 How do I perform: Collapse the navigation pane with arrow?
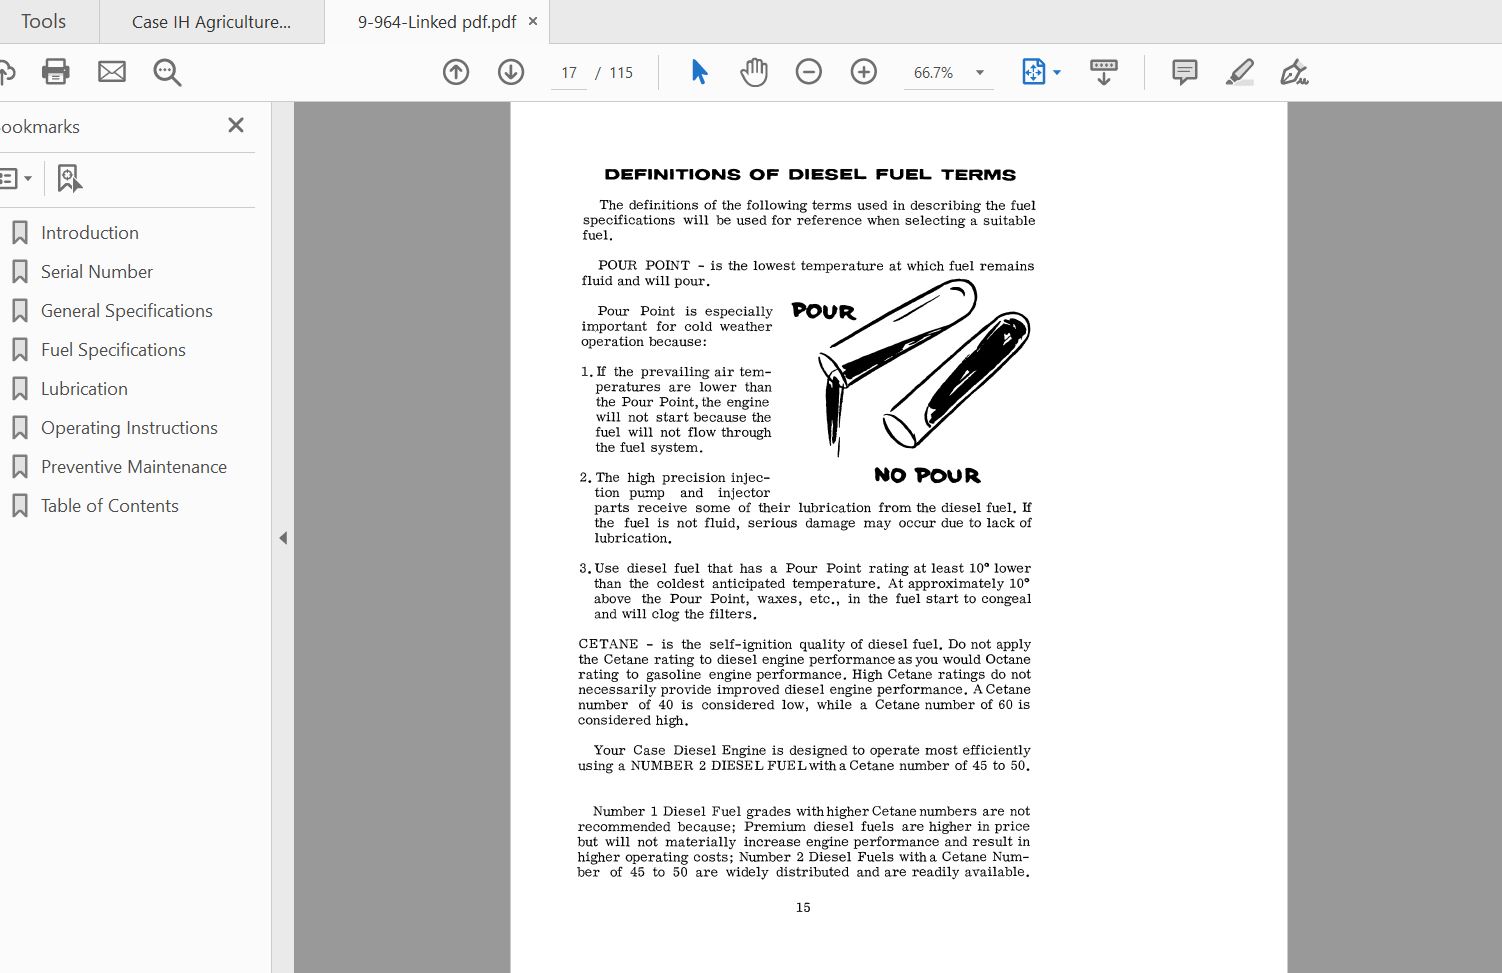click(x=283, y=538)
